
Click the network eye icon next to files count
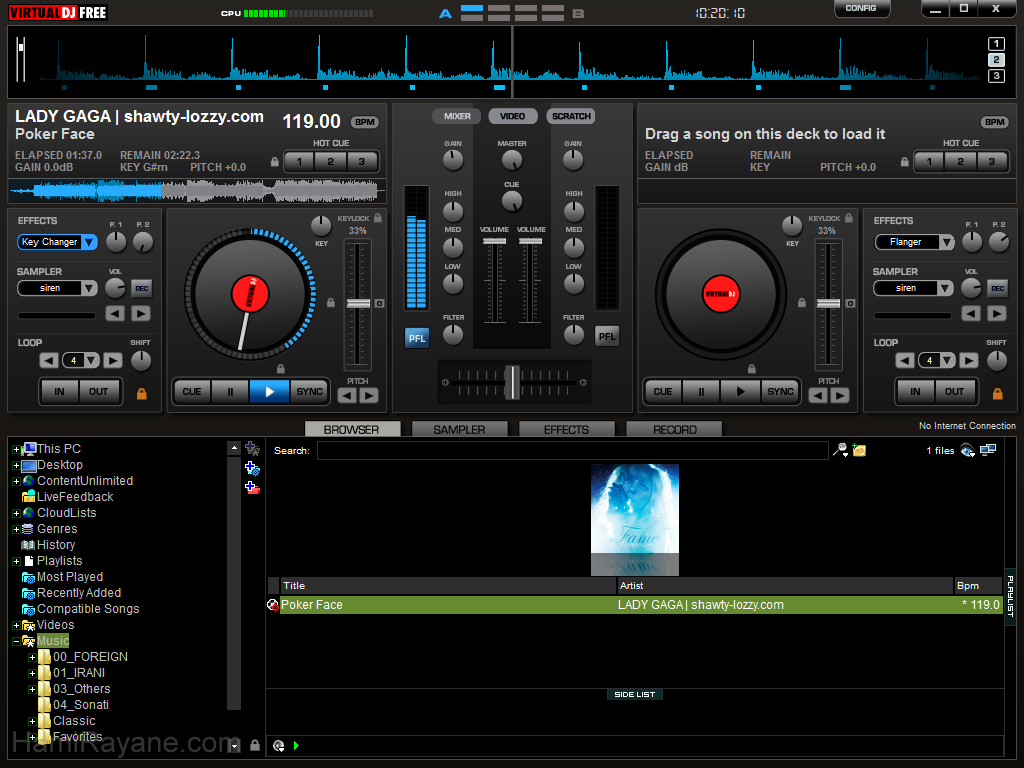click(x=968, y=451)
